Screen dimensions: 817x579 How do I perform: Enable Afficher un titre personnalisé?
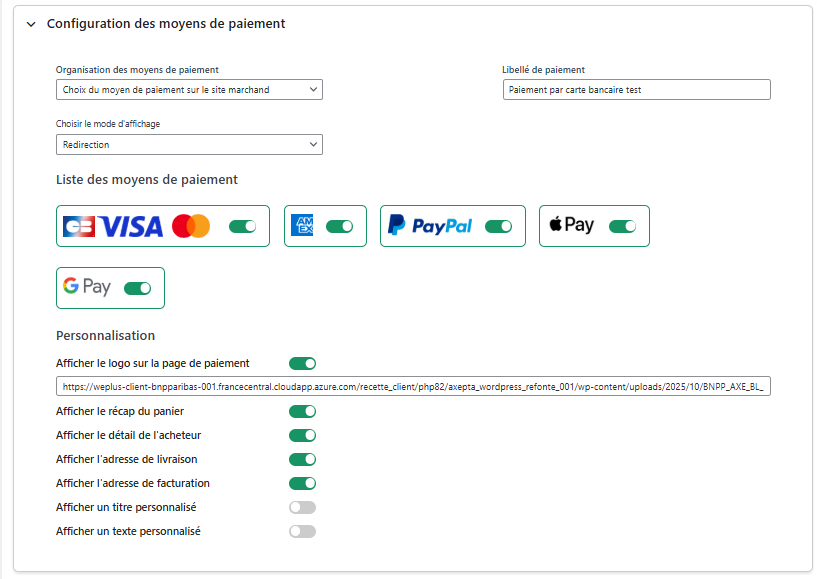click(x=302, y=507)
